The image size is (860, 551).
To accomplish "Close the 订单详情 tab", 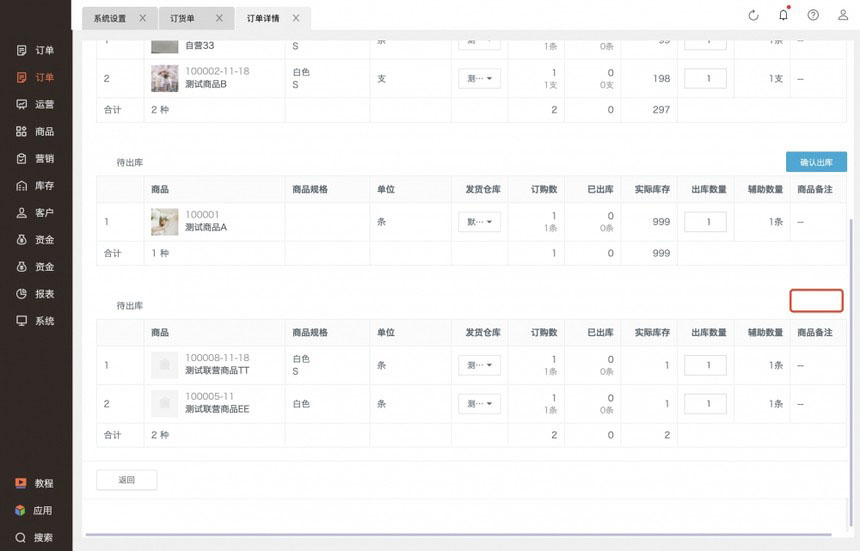I will coord(297,18).
